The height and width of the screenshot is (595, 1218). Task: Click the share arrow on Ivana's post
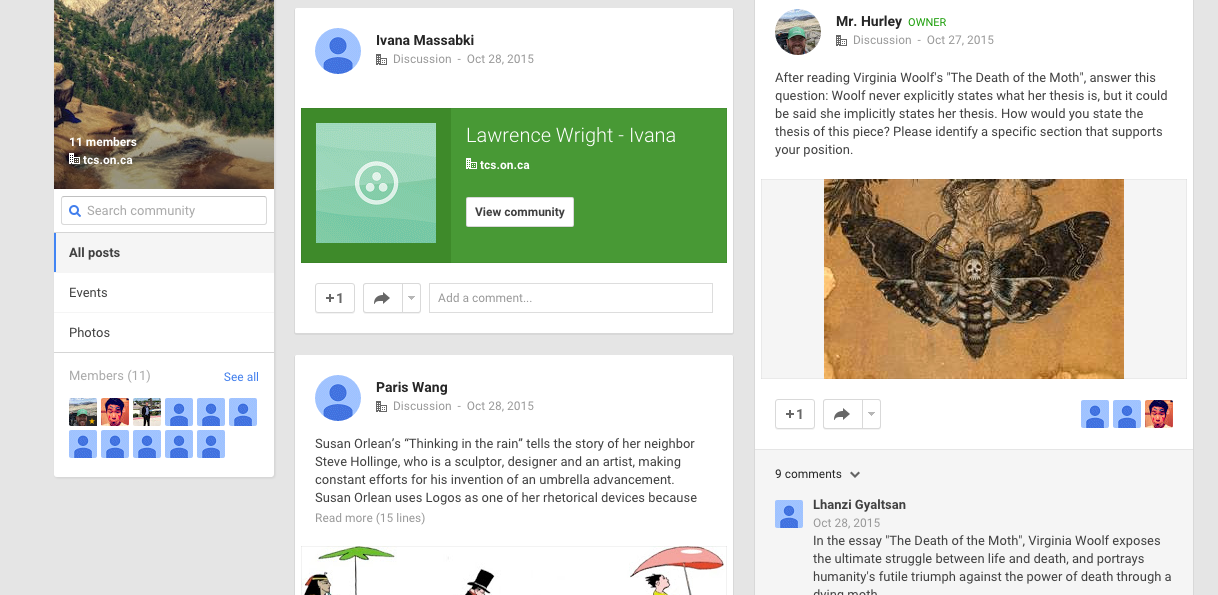click(382, 298)
